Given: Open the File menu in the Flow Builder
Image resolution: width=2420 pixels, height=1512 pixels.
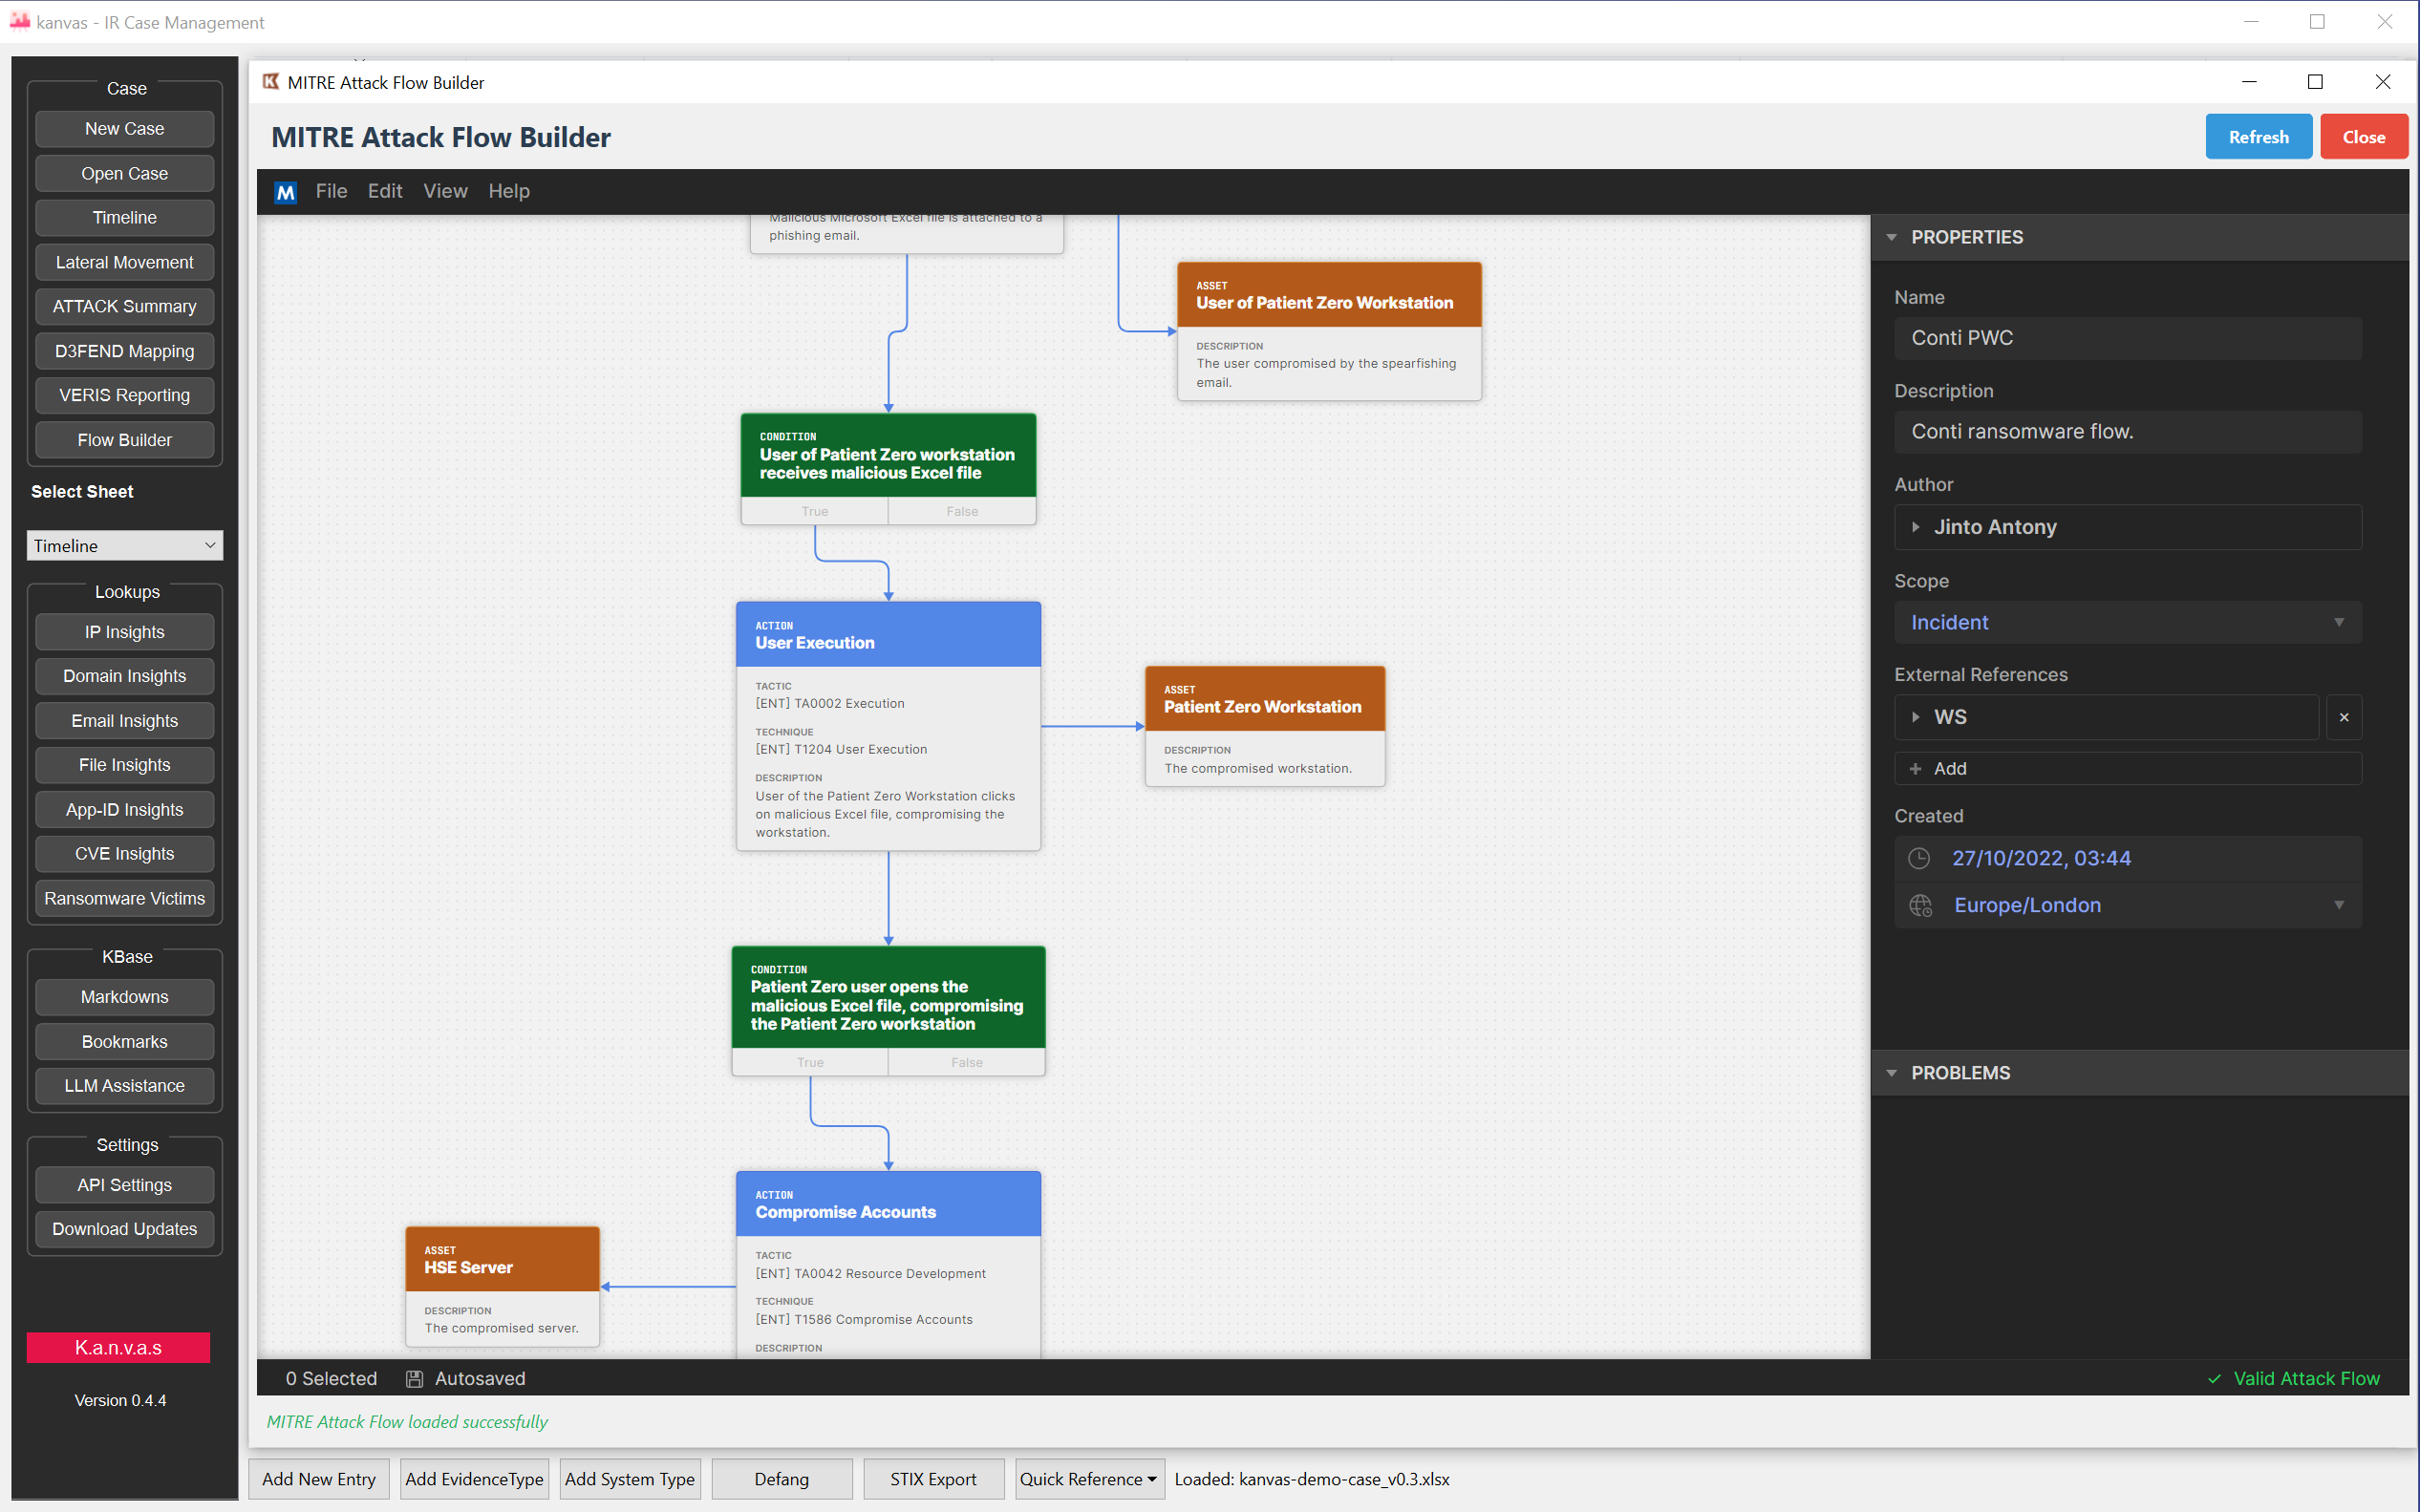Looking at the screenshot, I should [331, 191].
